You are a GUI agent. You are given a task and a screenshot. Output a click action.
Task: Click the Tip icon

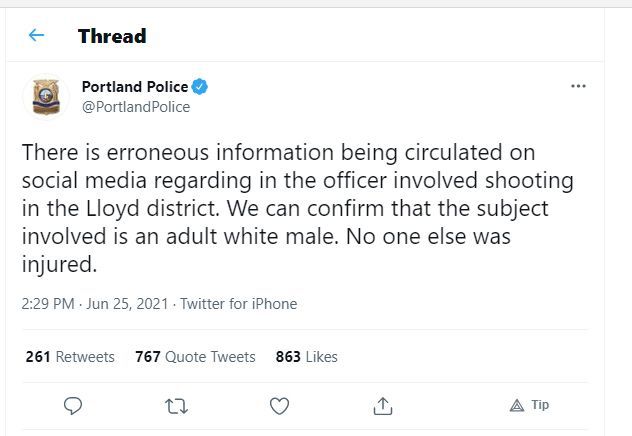517,405
